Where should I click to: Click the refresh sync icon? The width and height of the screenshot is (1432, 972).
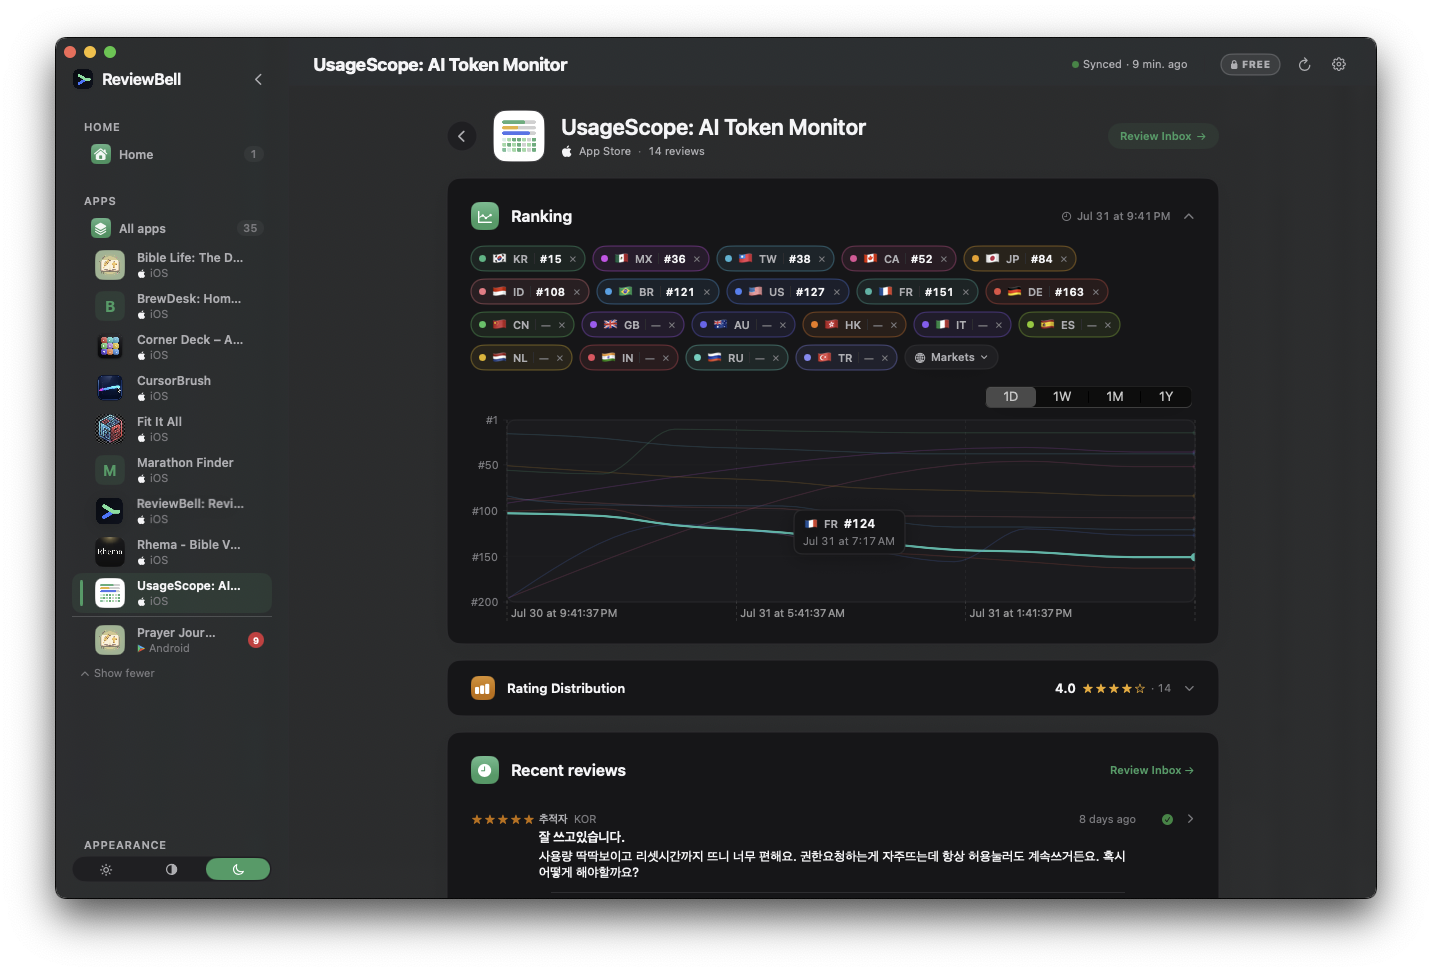(x=1304, y=65)
